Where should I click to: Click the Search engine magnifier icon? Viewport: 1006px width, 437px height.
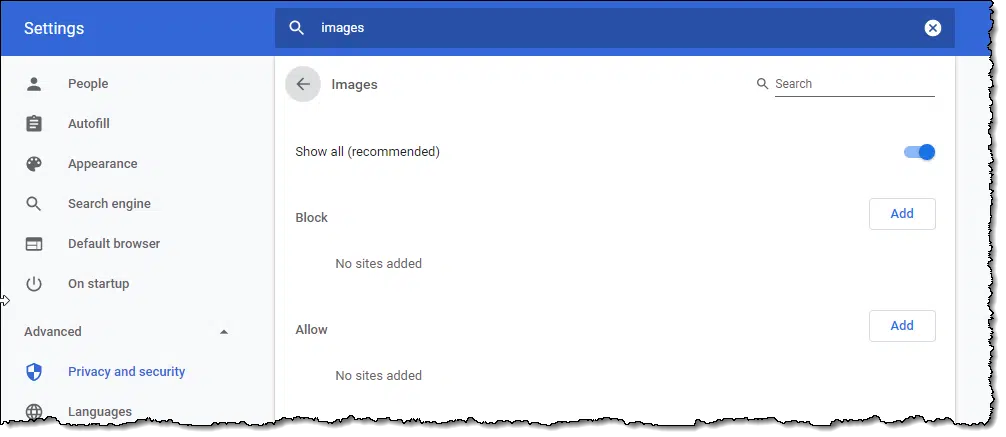[34, 204]
